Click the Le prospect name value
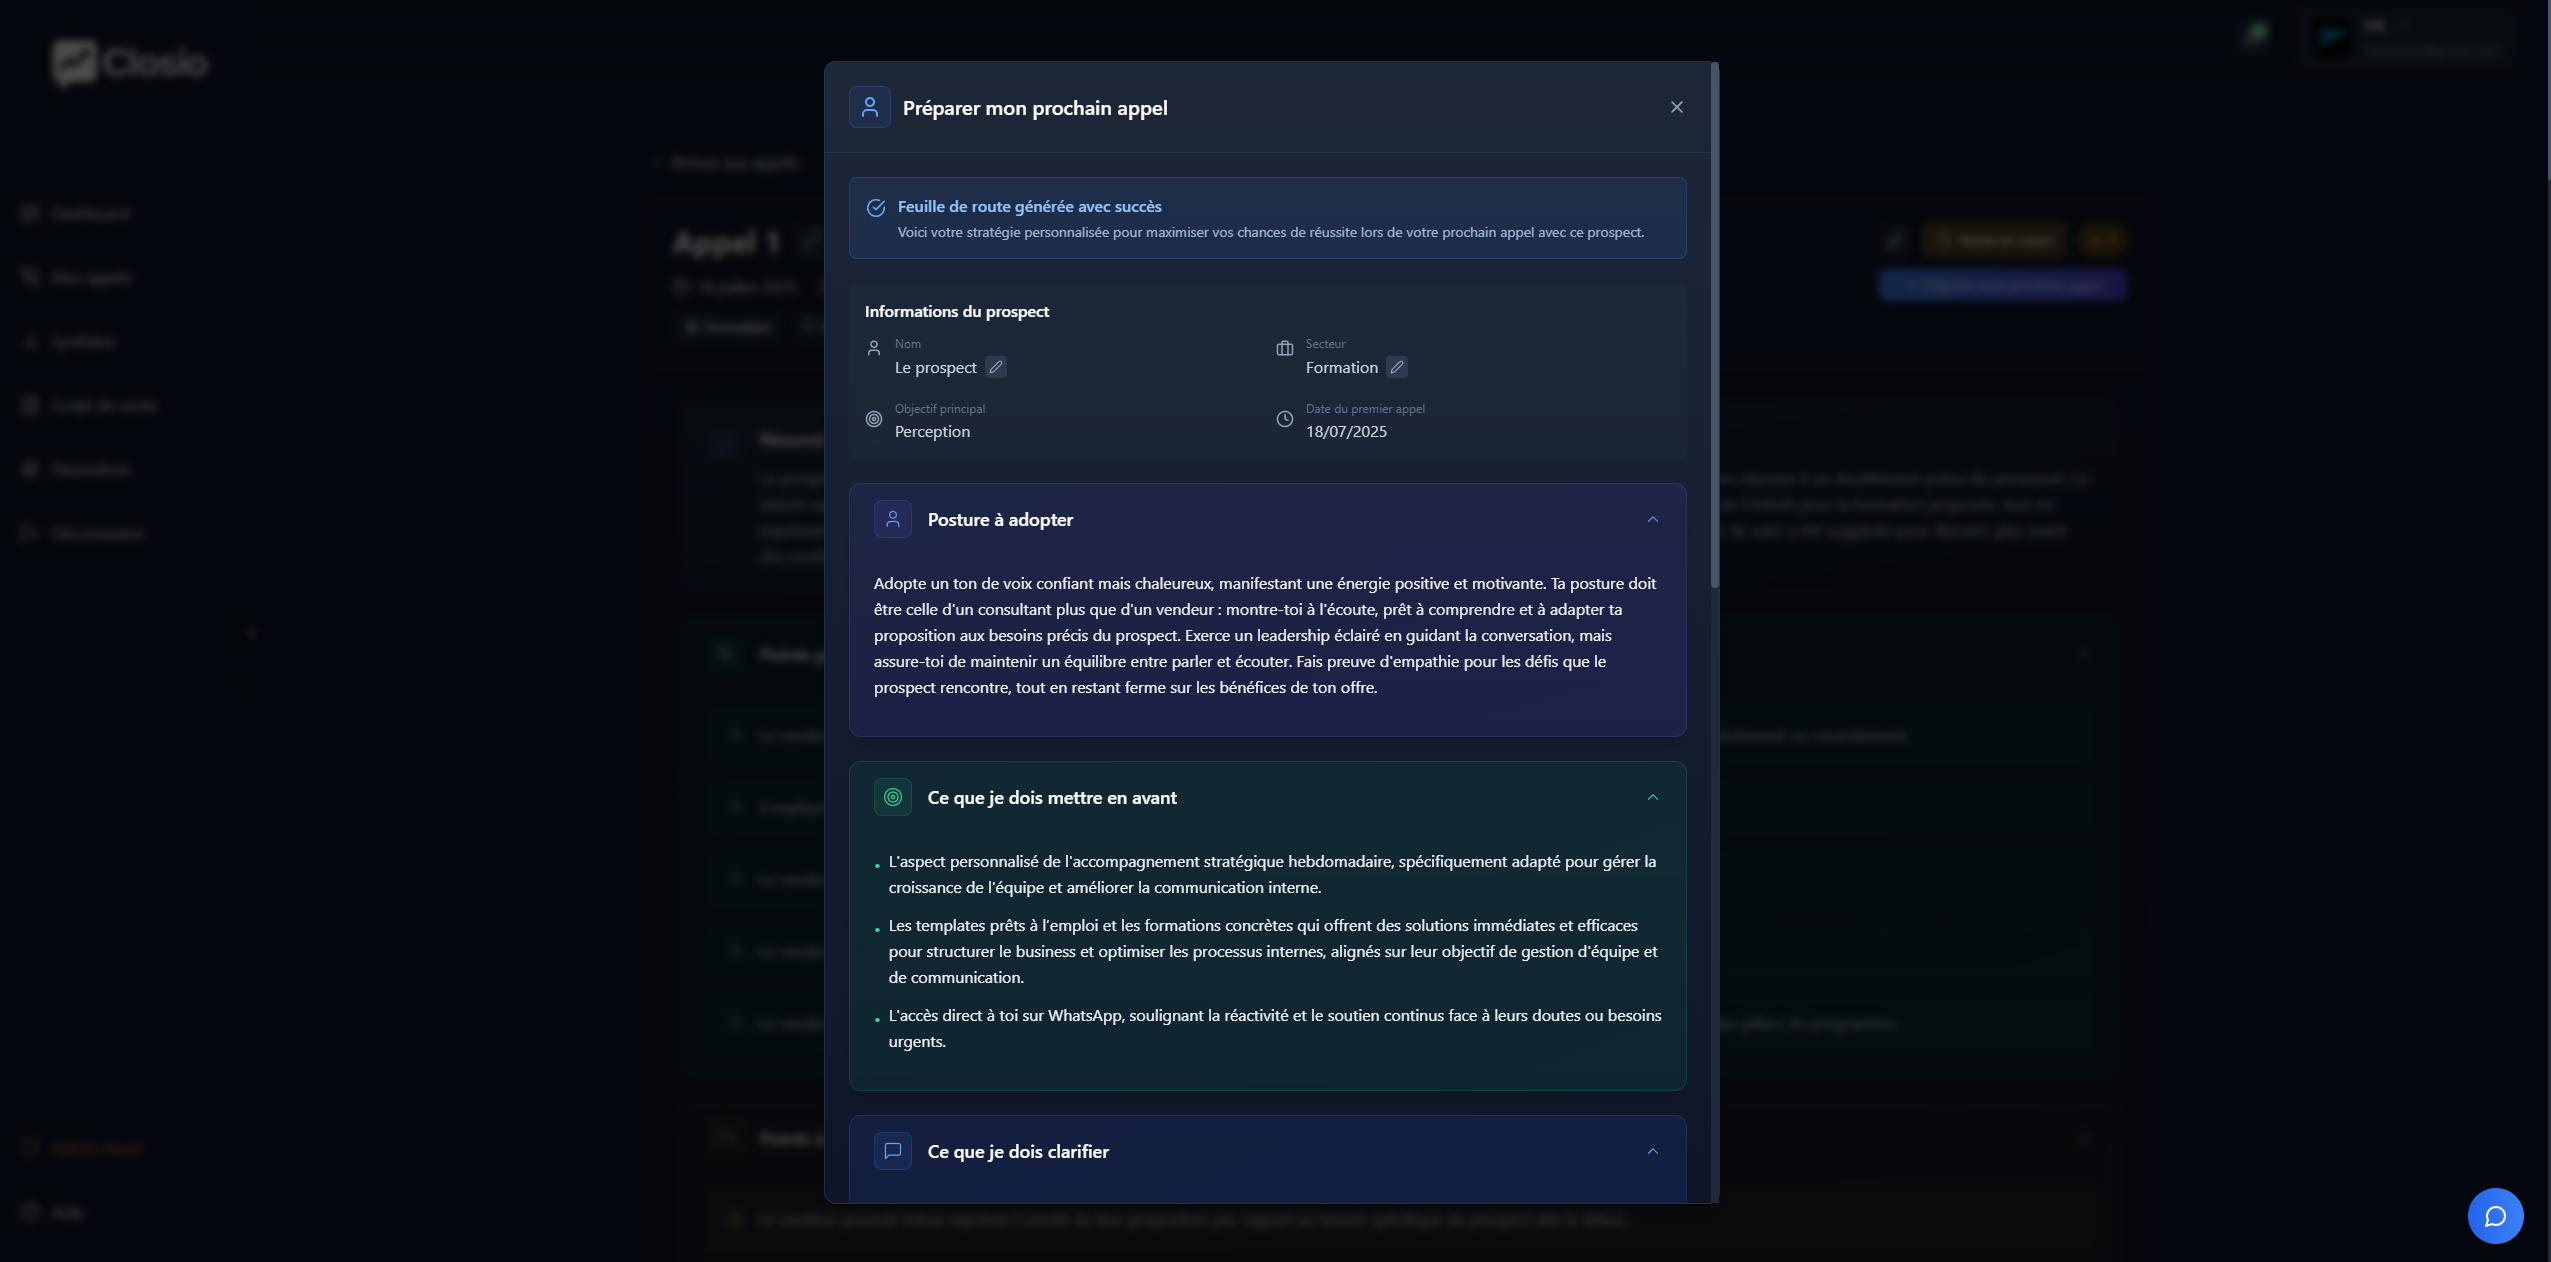The height and width of the screenshot is (1262, 2551). tap(935, 368)
